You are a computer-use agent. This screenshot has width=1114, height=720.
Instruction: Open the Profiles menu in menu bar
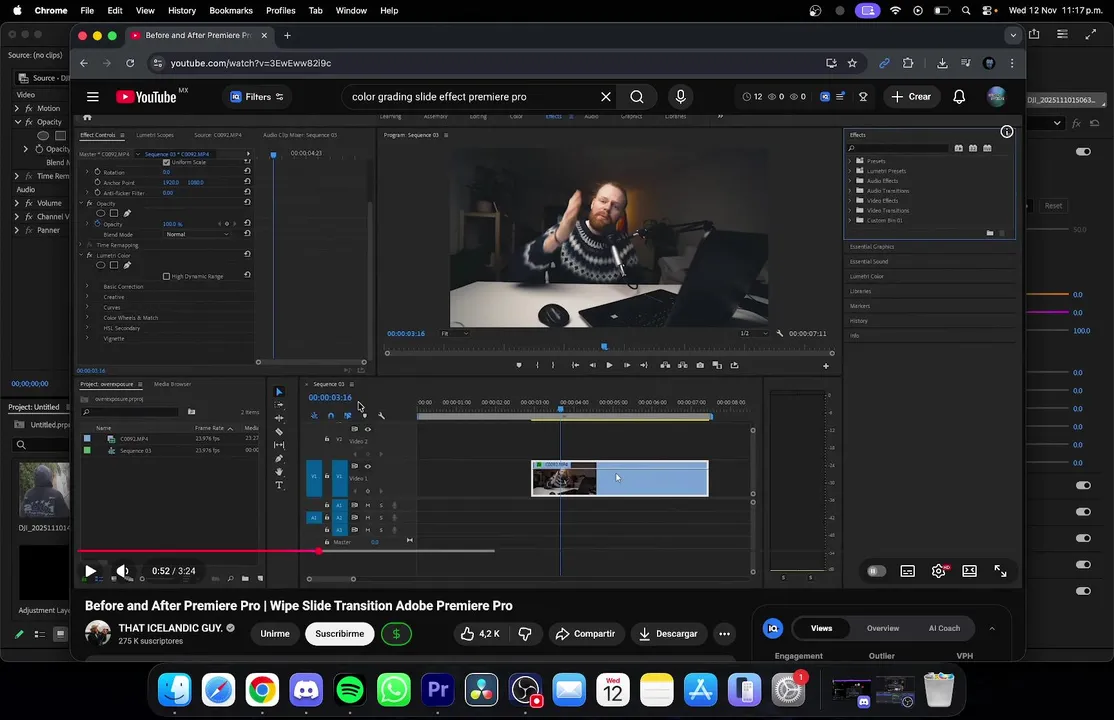coord(281,11)
